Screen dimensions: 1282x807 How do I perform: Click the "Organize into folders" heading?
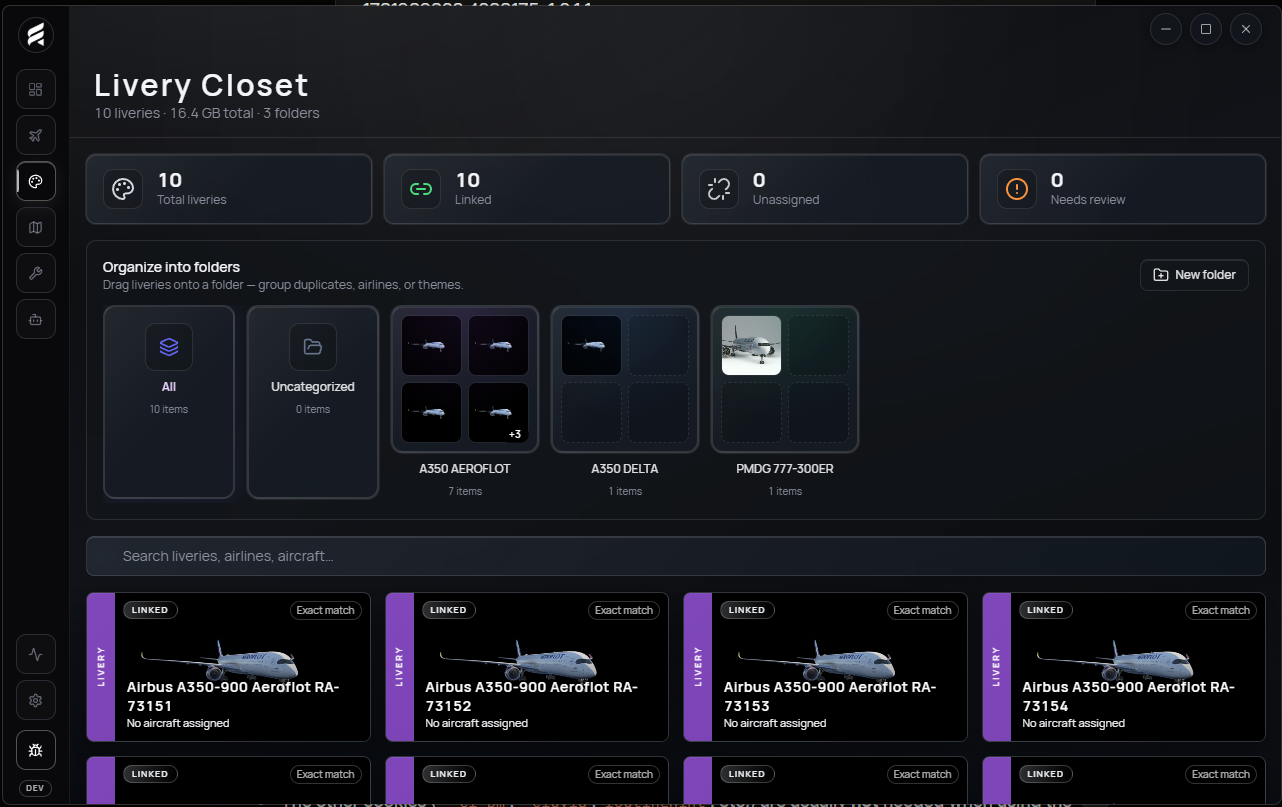171,267
